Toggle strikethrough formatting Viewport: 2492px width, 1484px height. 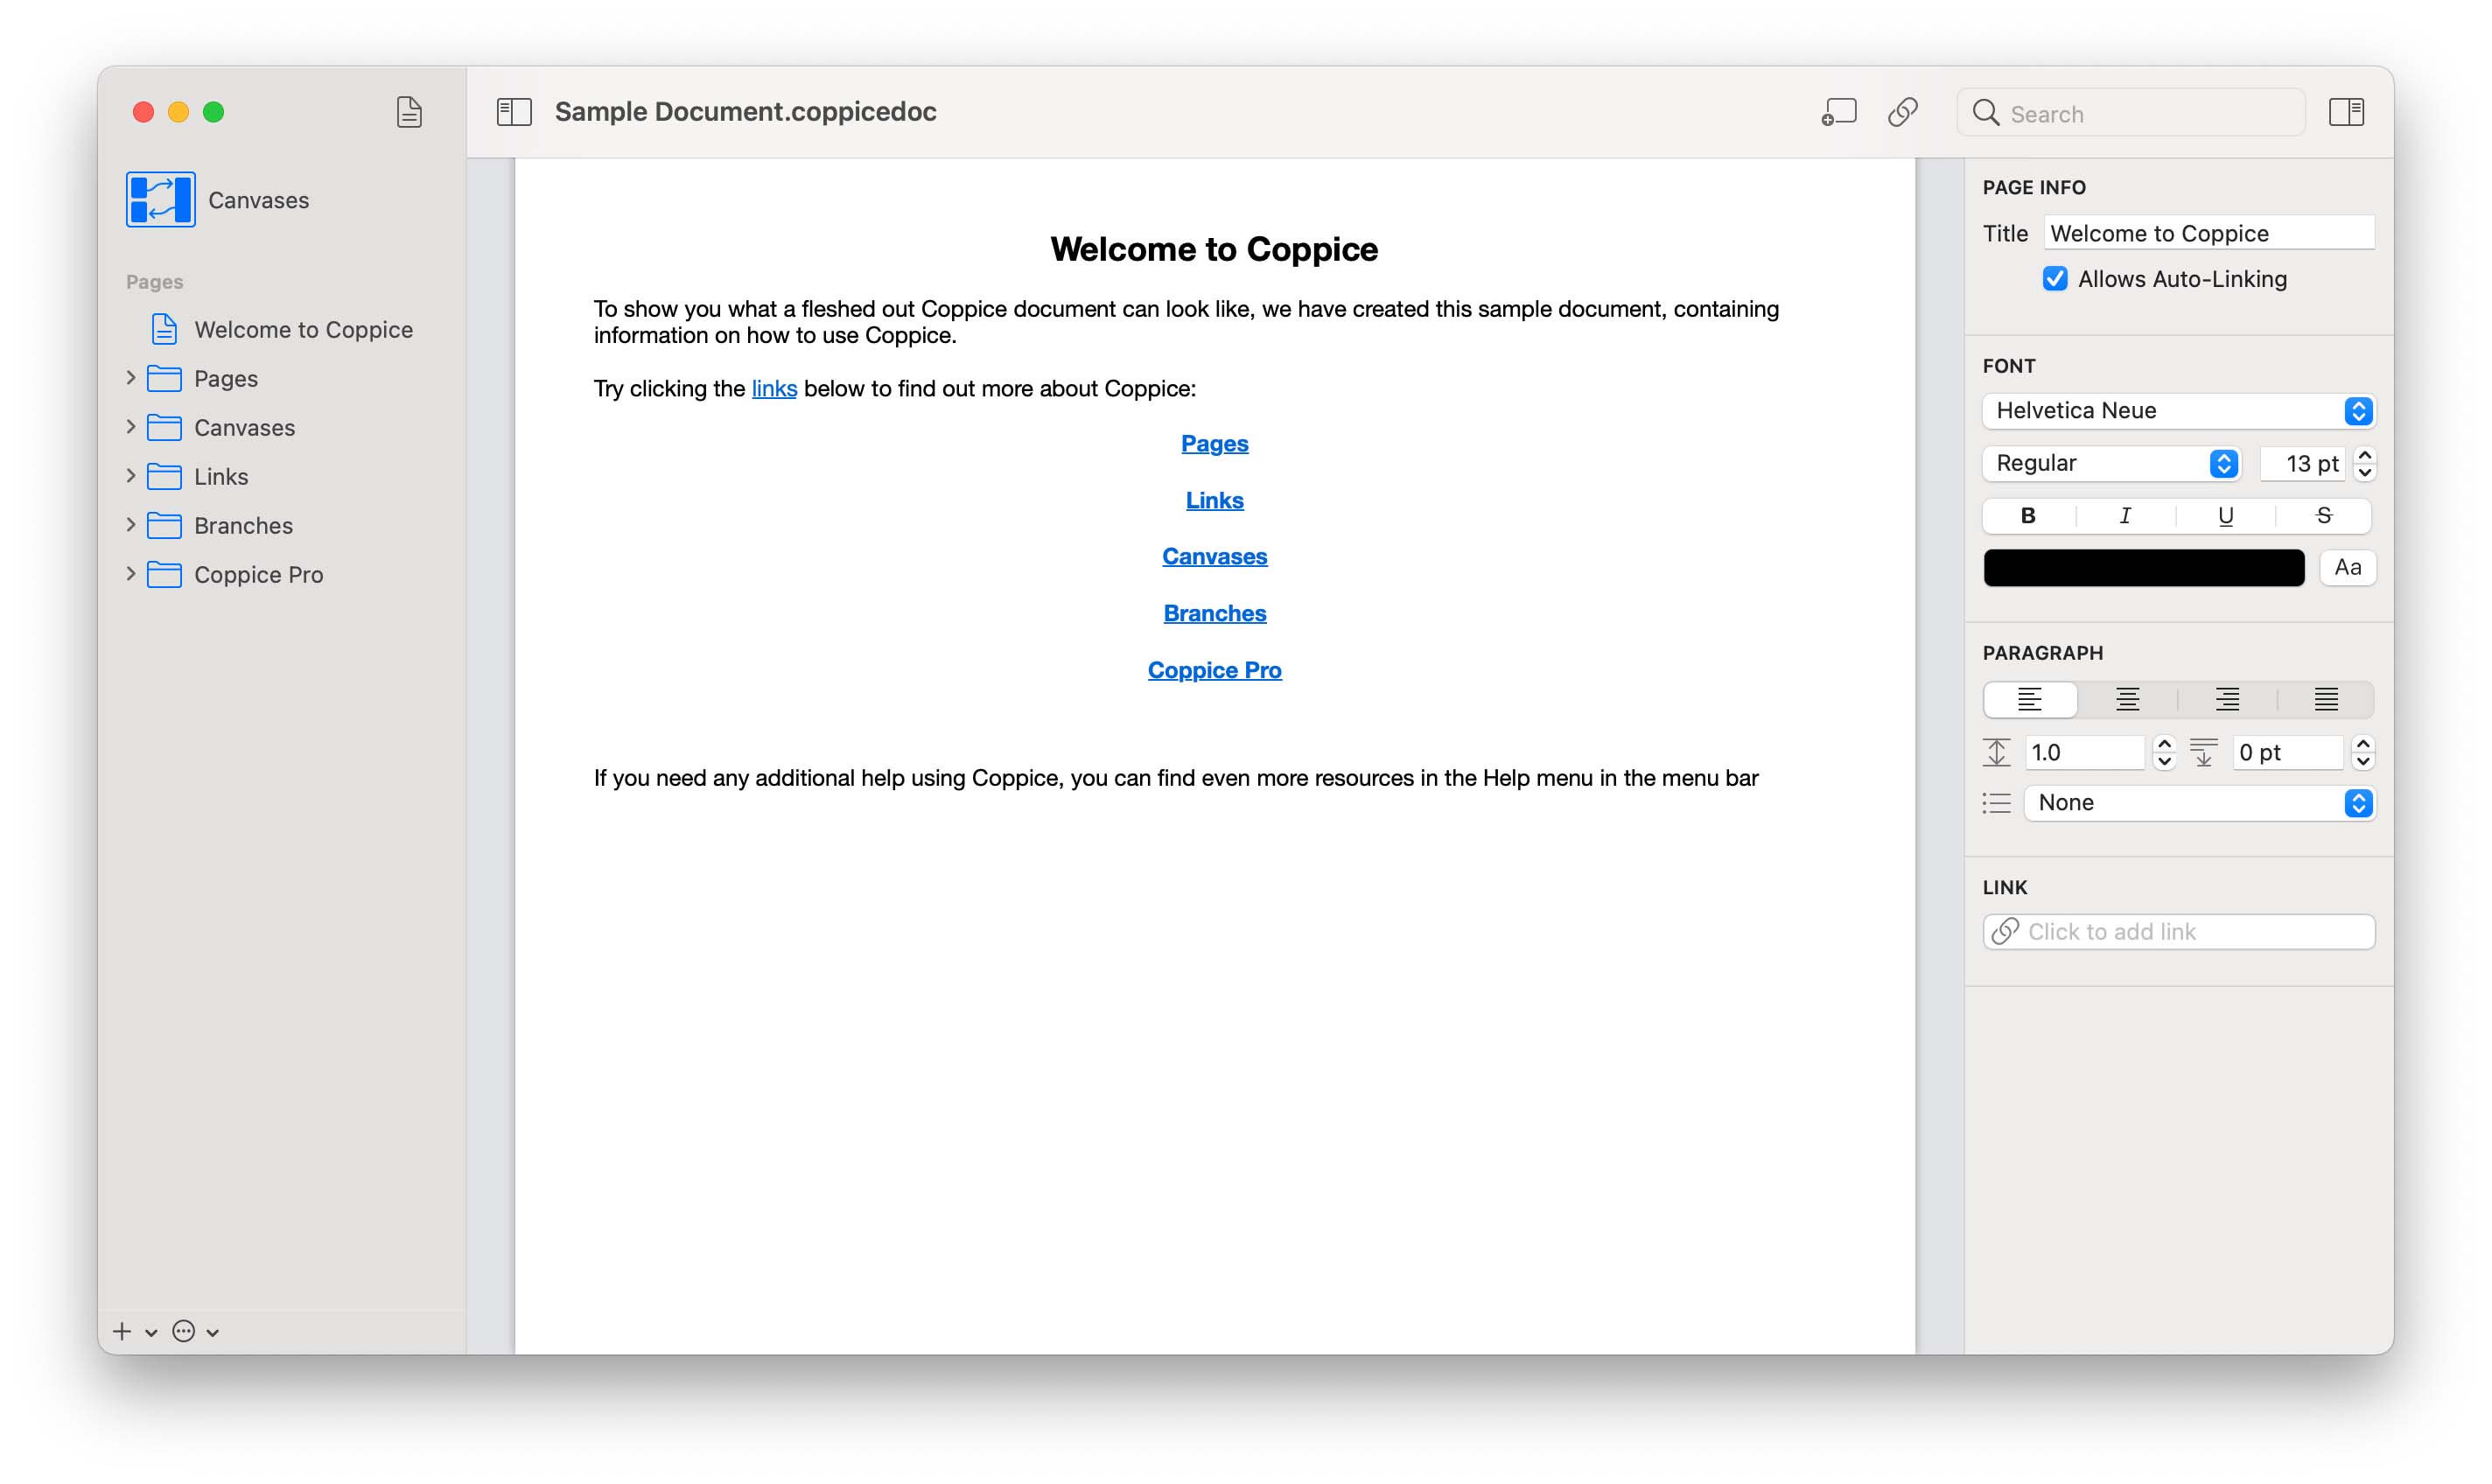[2323, 516]
